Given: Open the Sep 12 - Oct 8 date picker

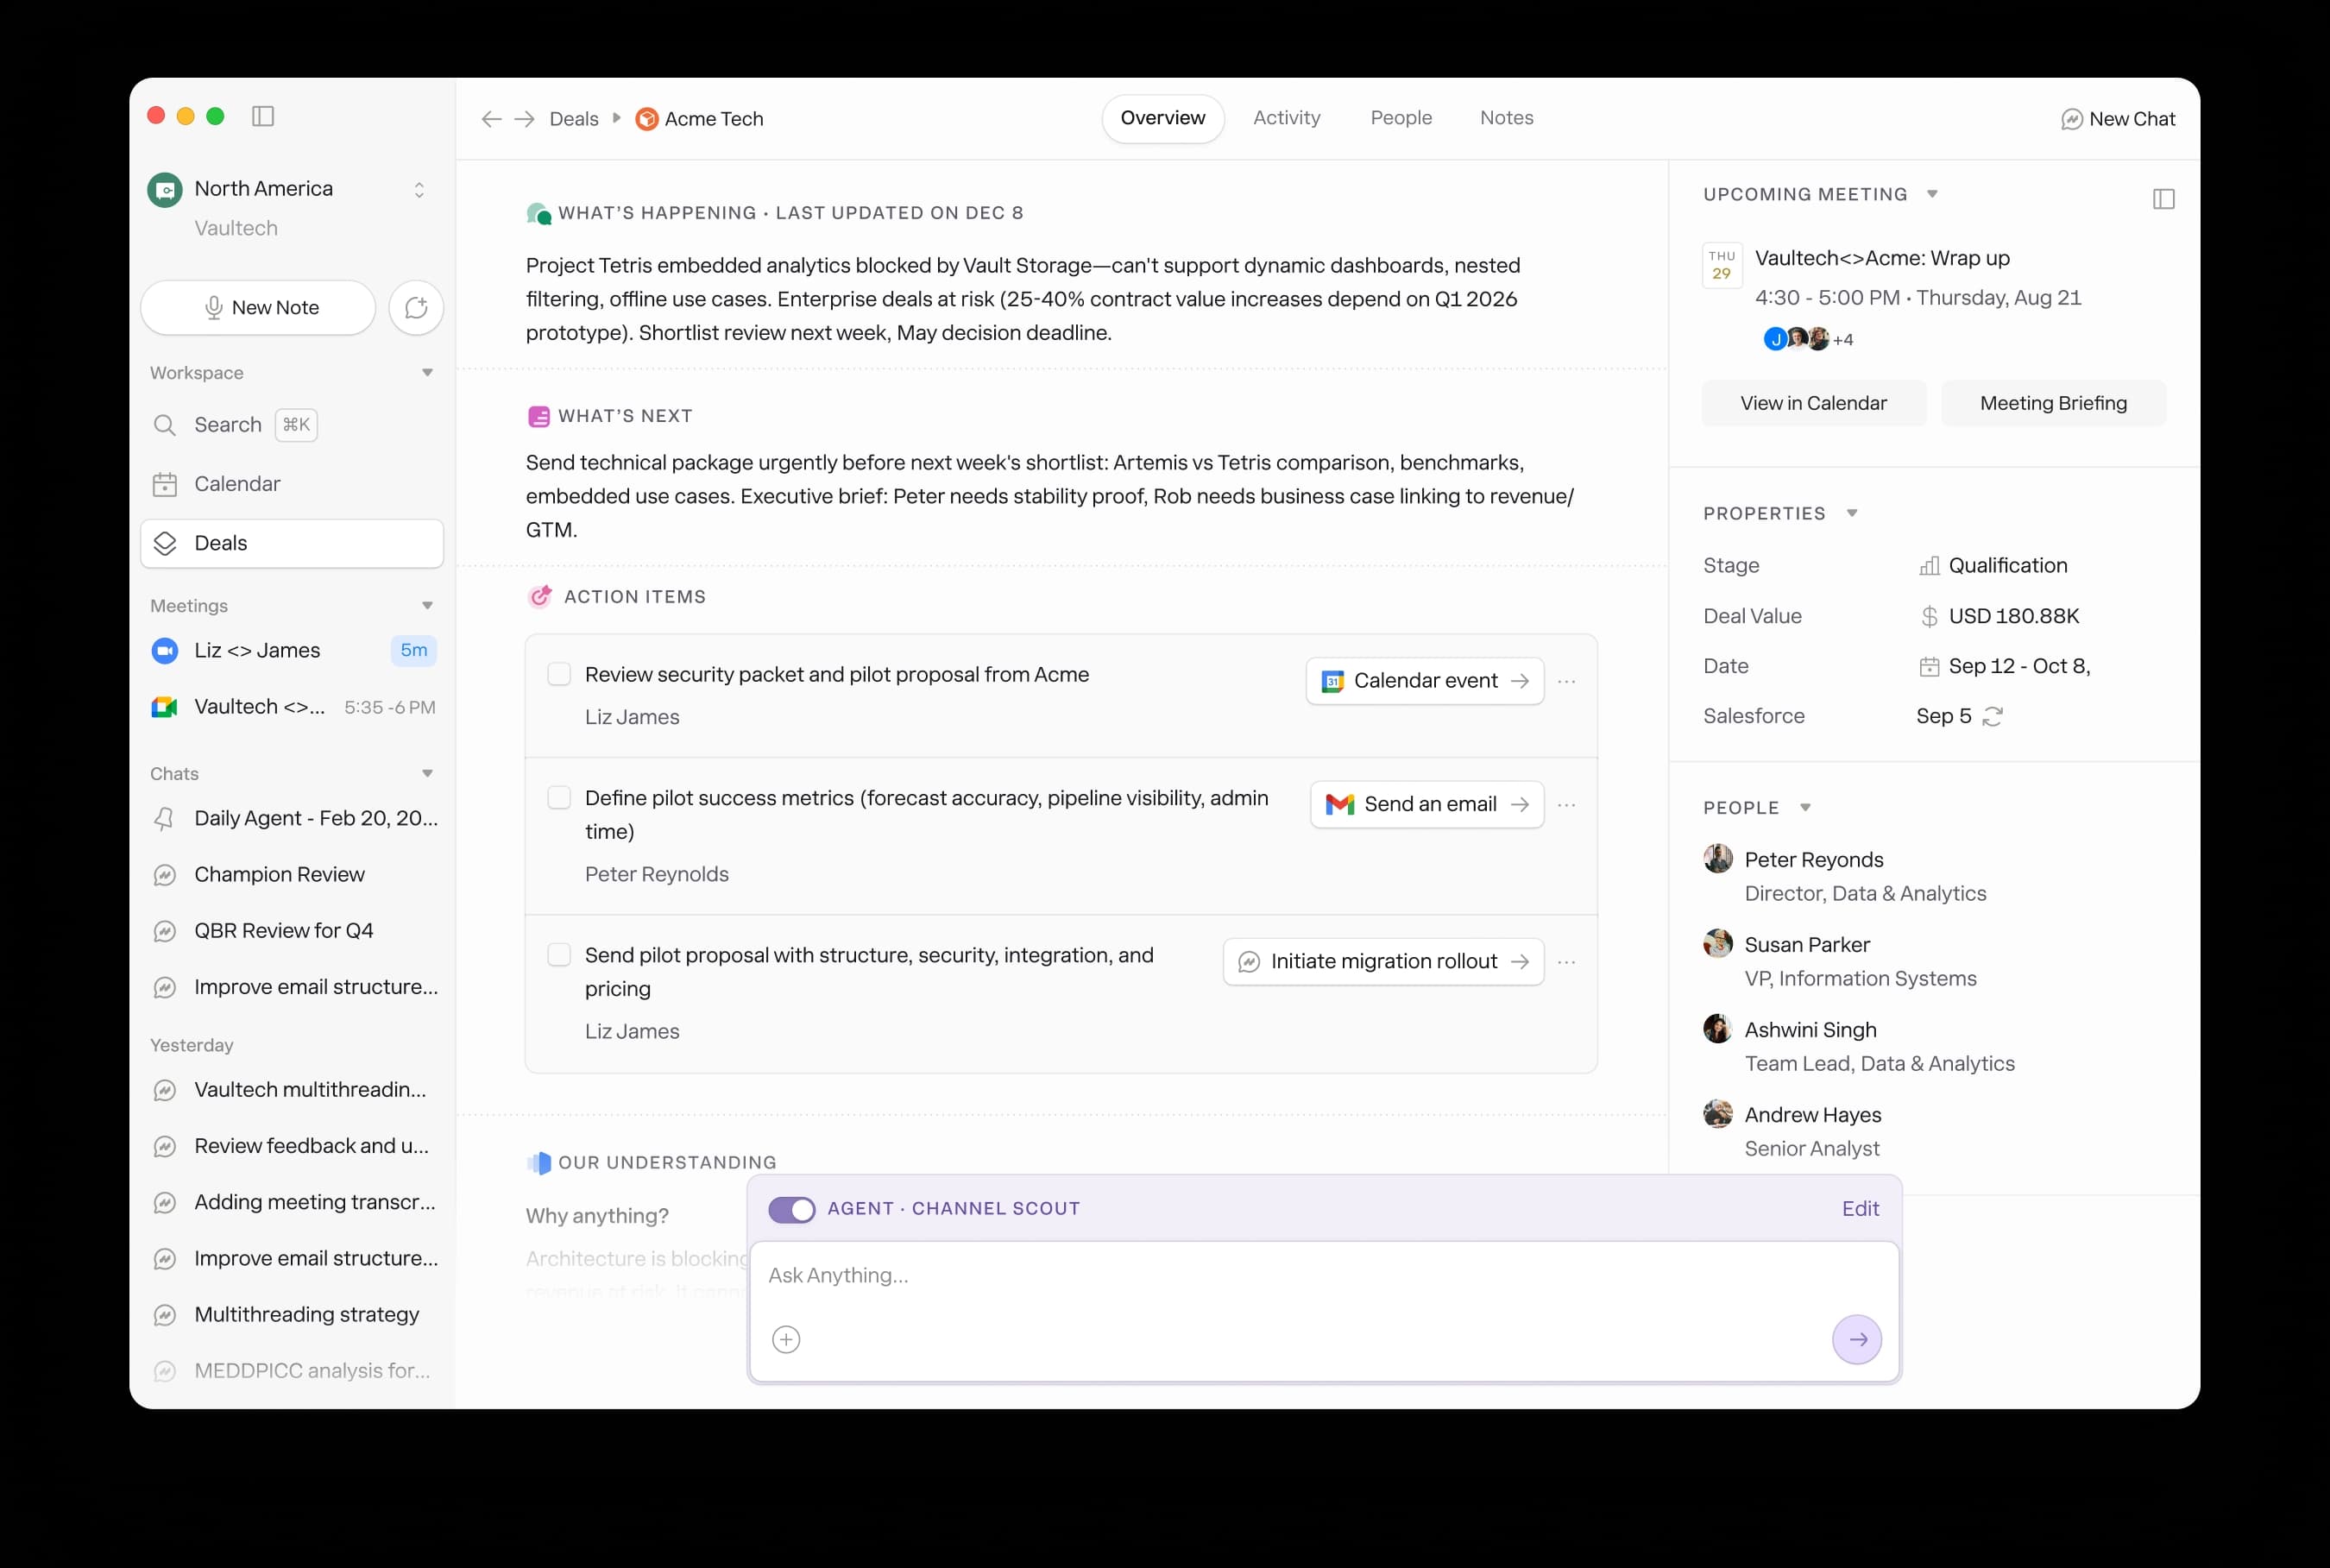Looking at the screenshot, I should (x=2005, y=666).
